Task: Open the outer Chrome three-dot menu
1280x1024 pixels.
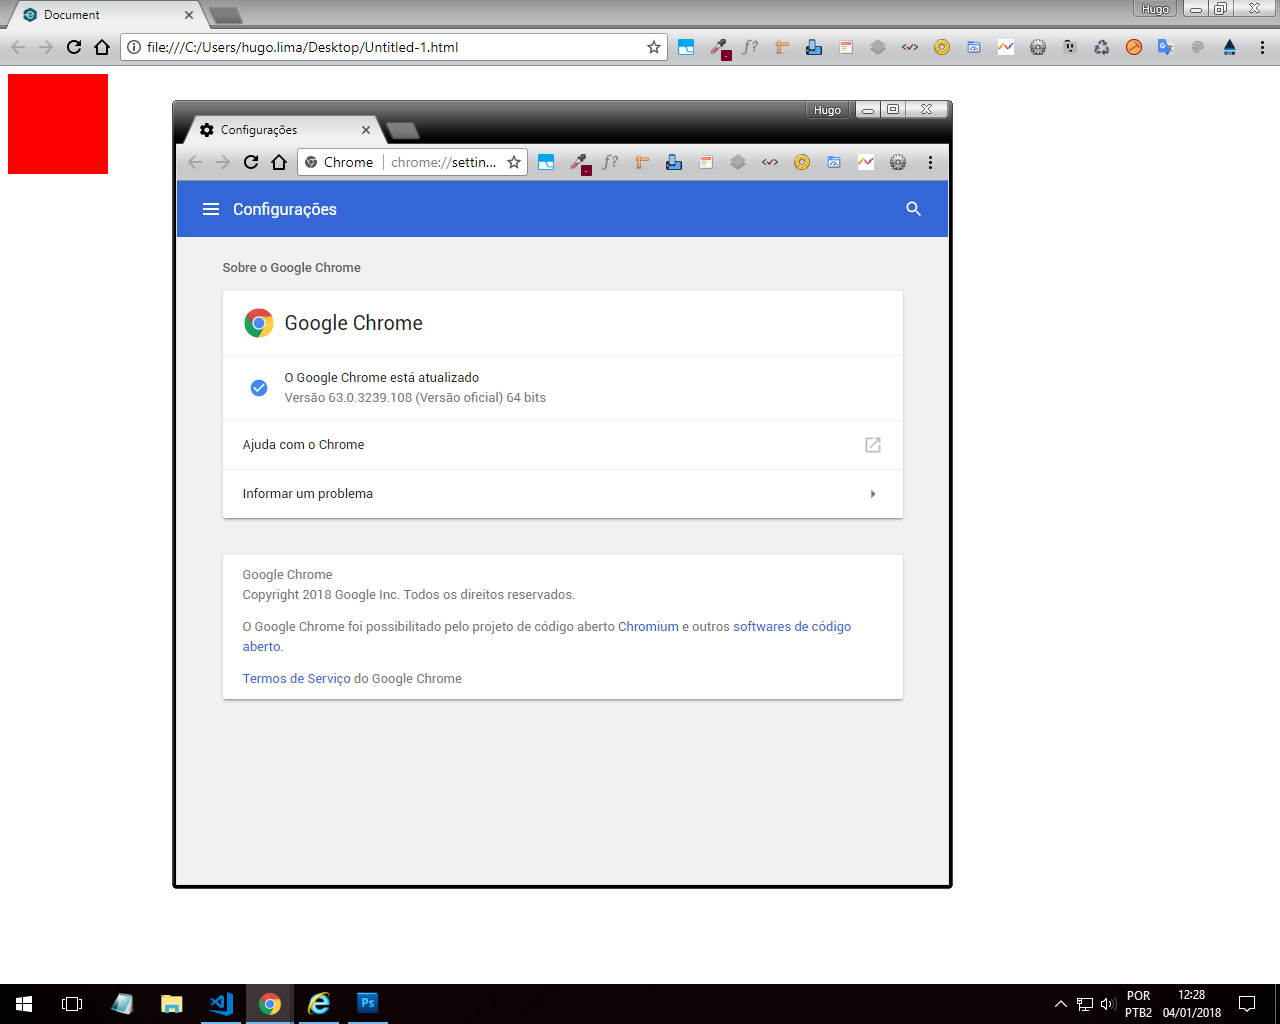Action: point(1262,47)
